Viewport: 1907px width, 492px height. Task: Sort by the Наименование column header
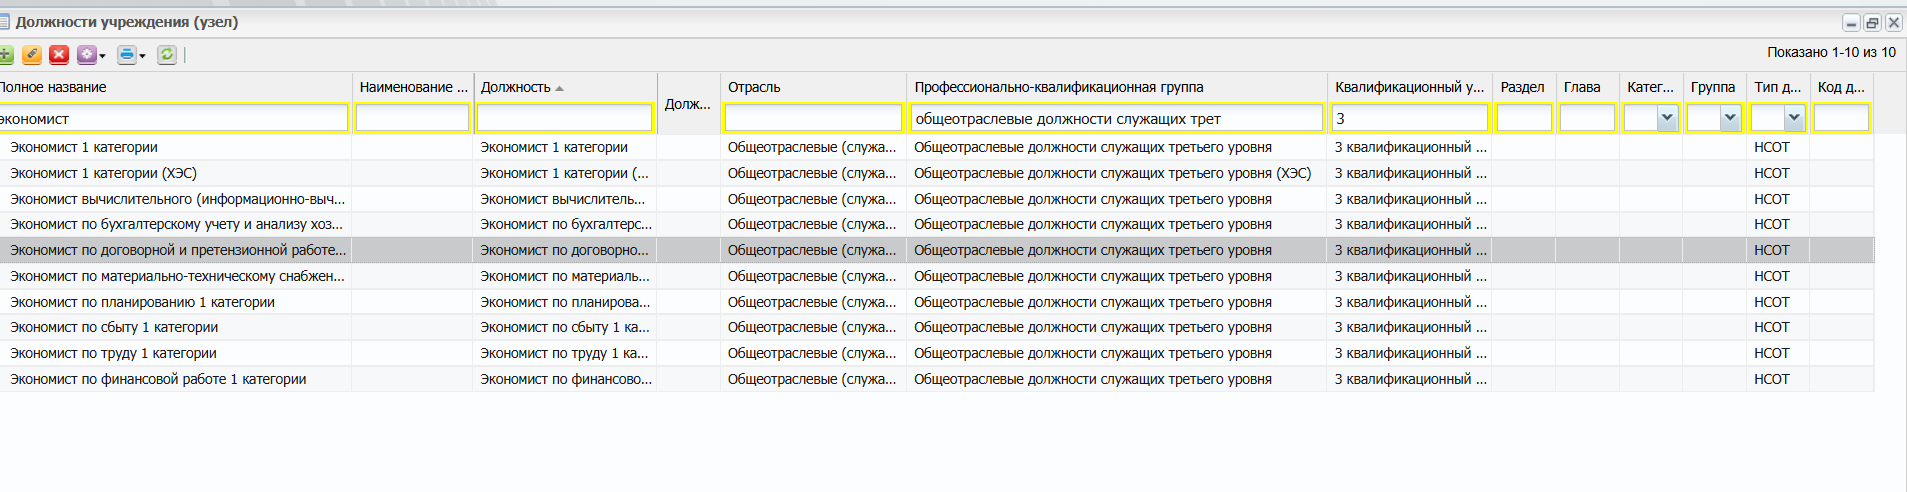point(413,87)
